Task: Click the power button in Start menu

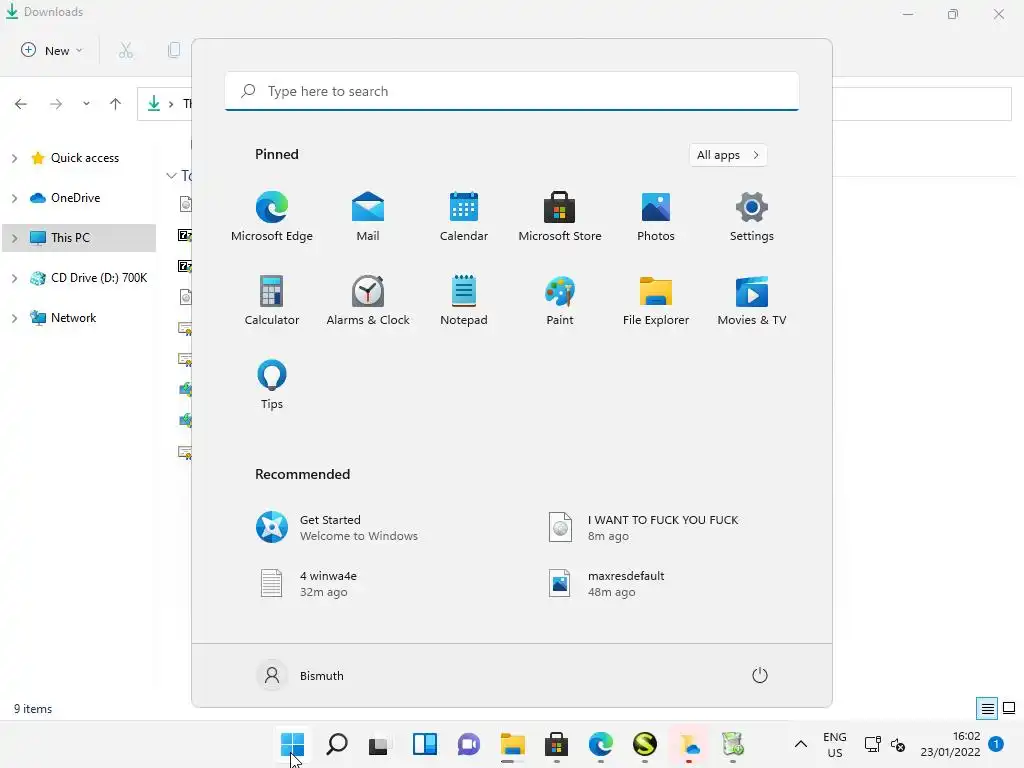Action: coord(760,675)
